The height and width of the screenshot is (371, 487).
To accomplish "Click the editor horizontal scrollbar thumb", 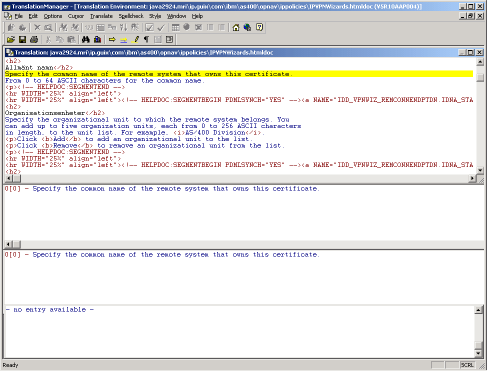I will (17, 179).
